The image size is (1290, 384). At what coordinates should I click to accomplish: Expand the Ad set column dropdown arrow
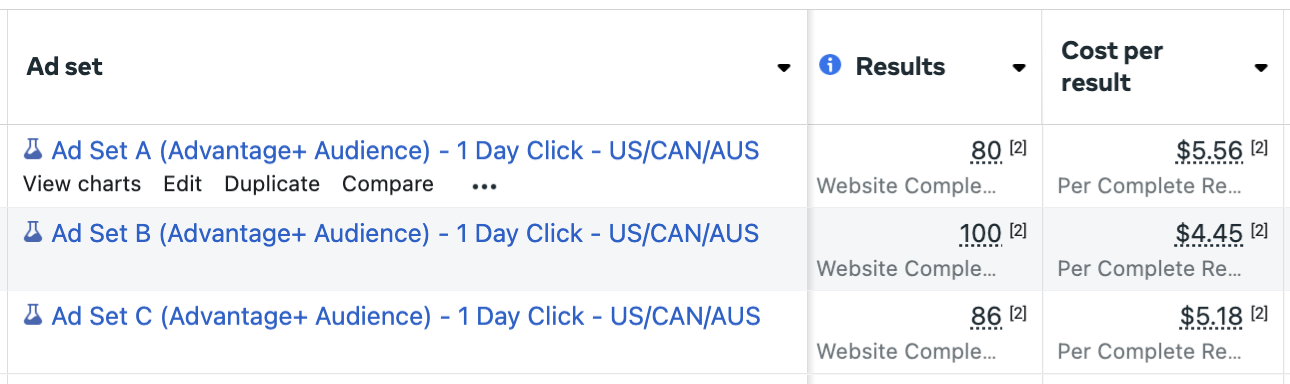[x=784, y=68]
